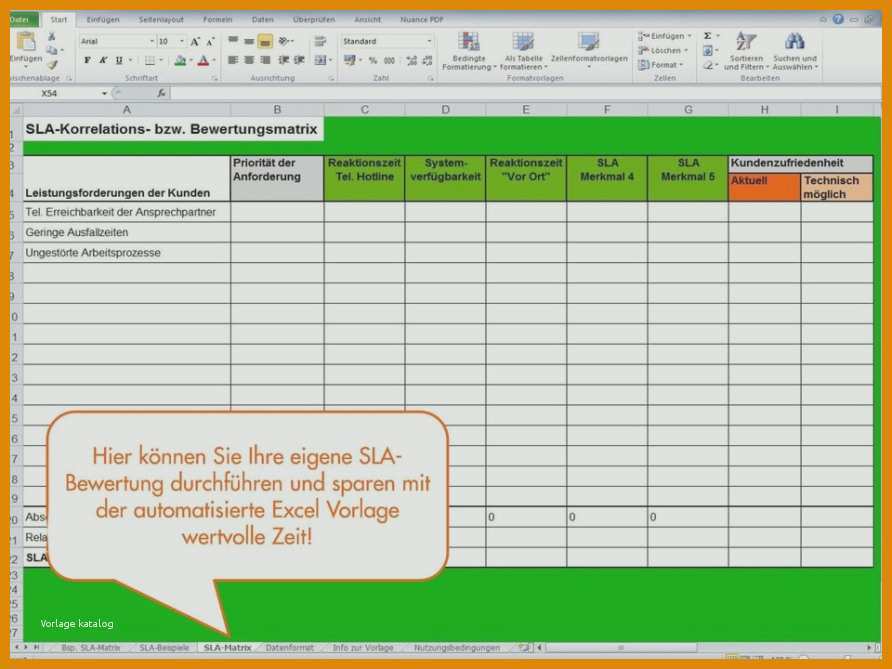Align text right
The image size is (892, 669).
click(265, 60)
